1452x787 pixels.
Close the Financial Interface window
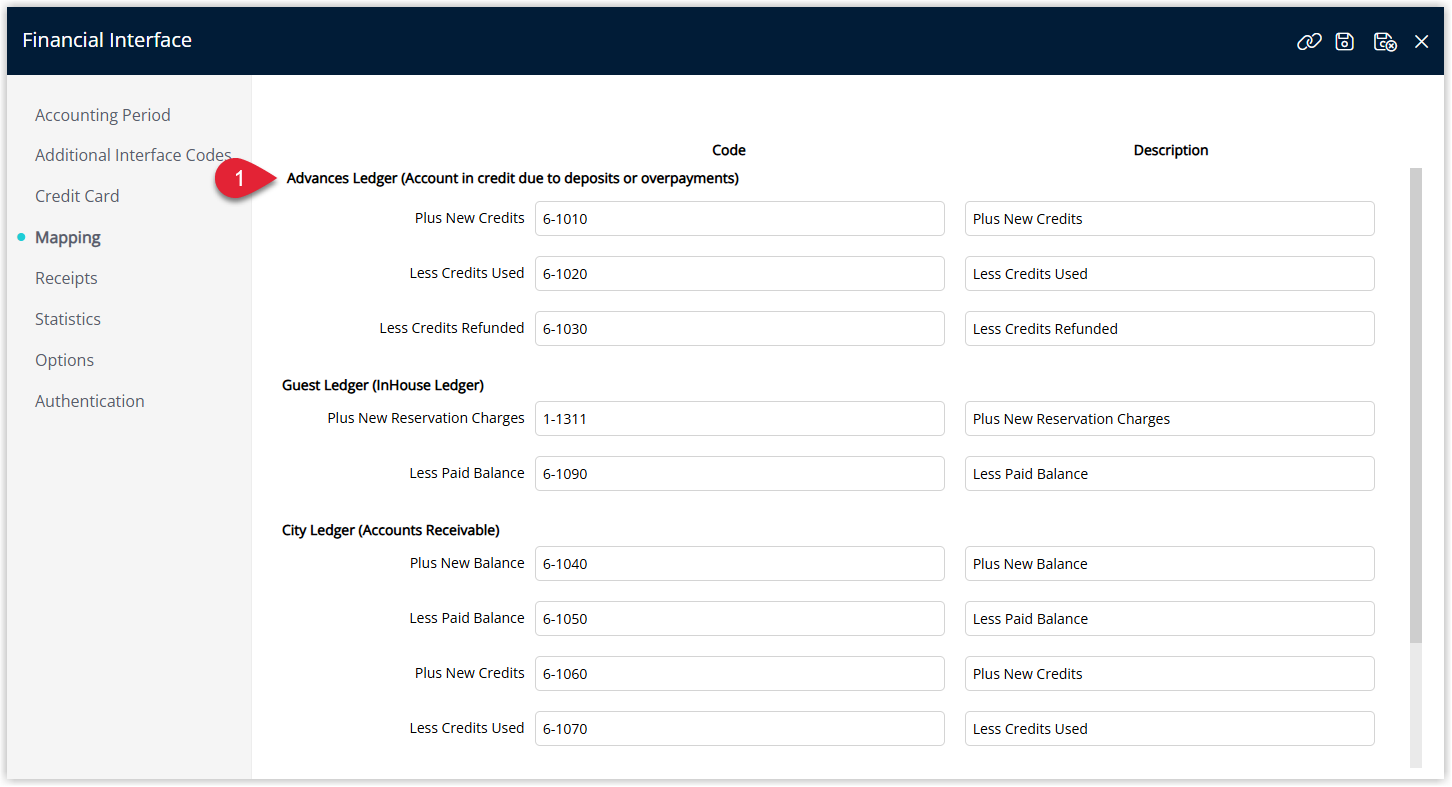click(1421, 41)
